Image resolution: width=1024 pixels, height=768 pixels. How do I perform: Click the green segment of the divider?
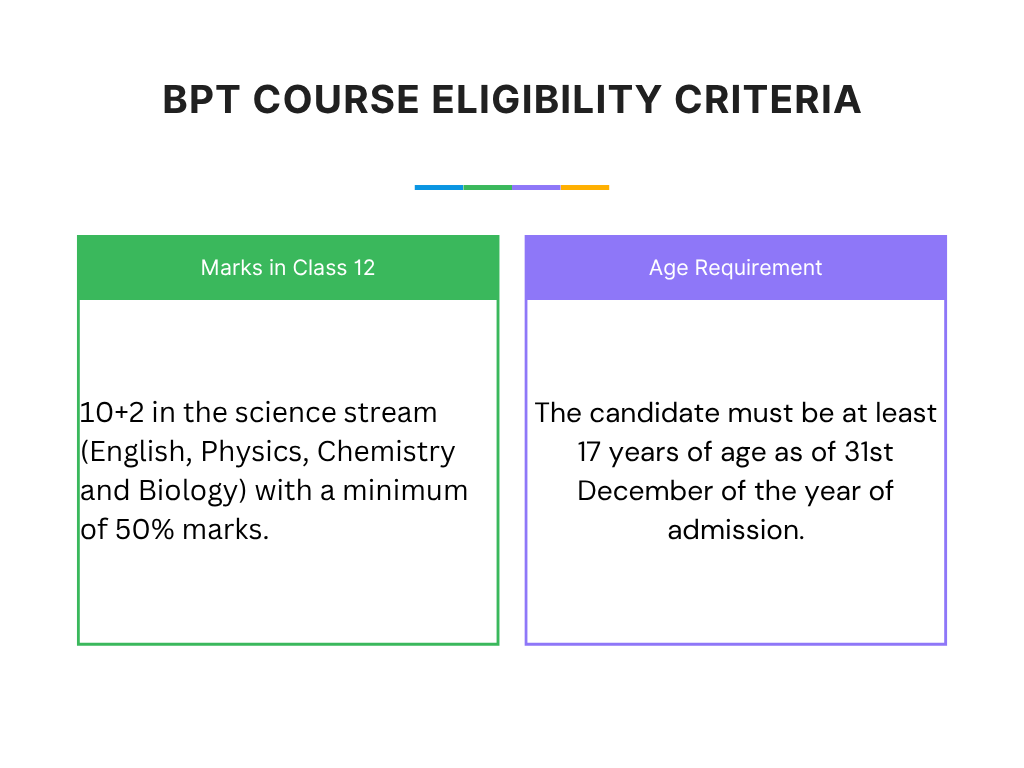[x=488, y=187]
